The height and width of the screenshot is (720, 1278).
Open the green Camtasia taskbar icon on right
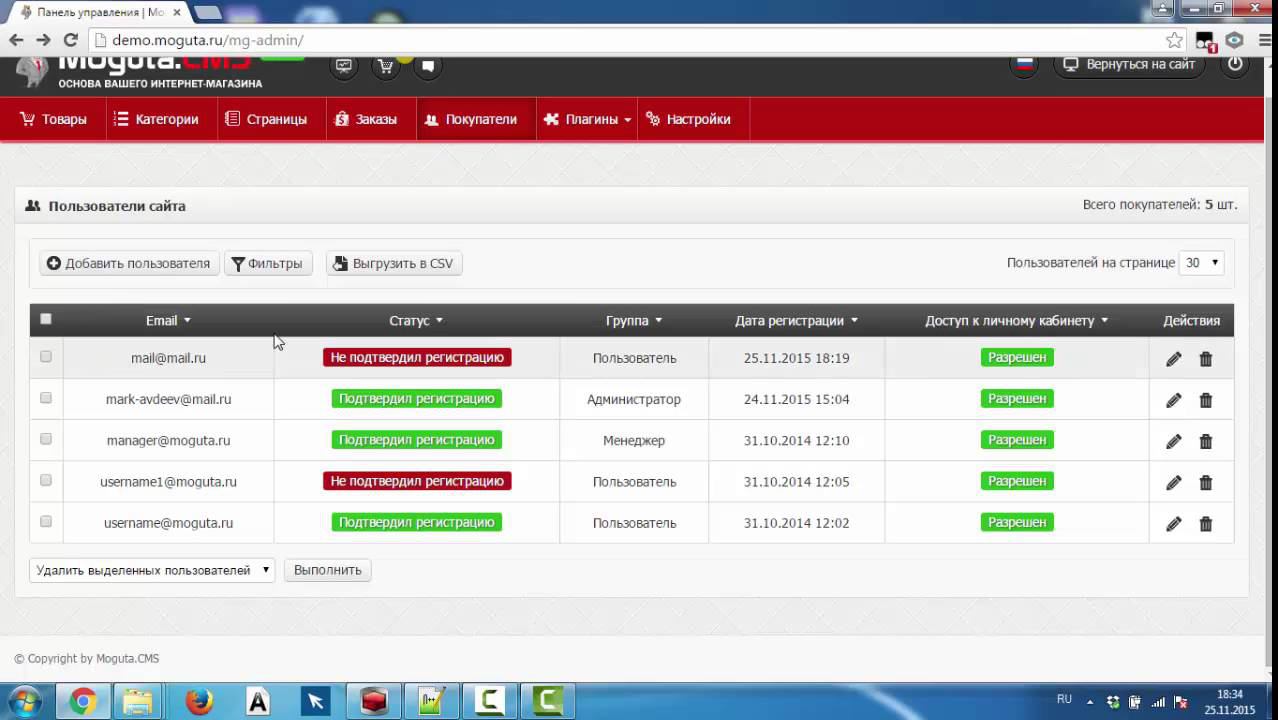(547, 701)
